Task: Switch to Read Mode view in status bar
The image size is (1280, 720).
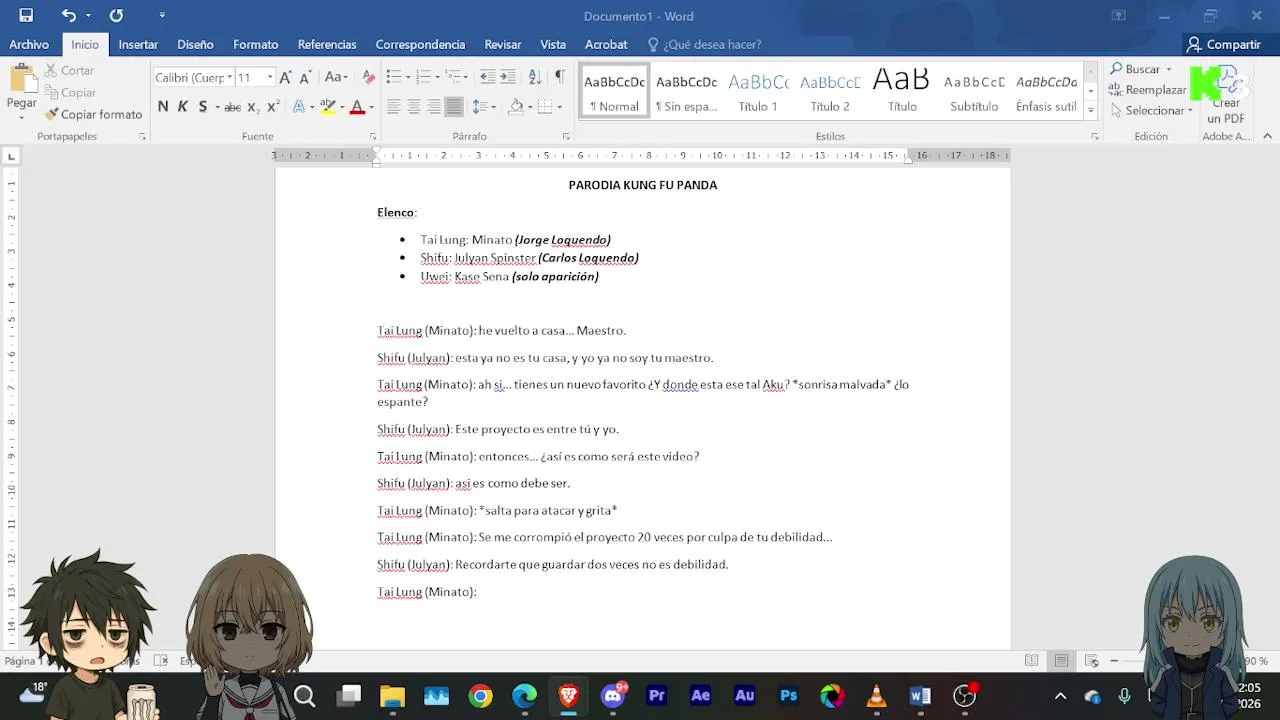Action: 1031,661
